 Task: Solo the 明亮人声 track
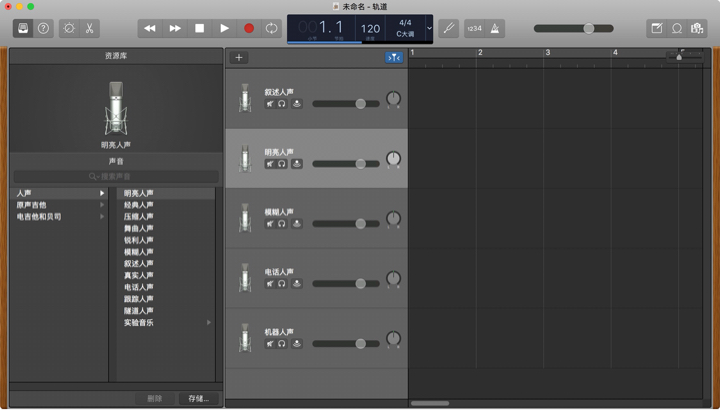[x=281, y=163]
